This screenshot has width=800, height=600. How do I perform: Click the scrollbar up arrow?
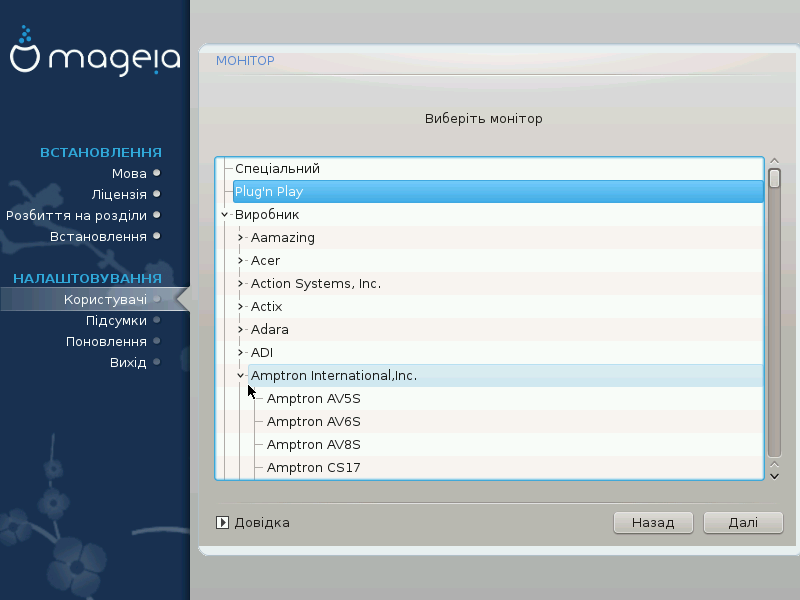[774, 161]
